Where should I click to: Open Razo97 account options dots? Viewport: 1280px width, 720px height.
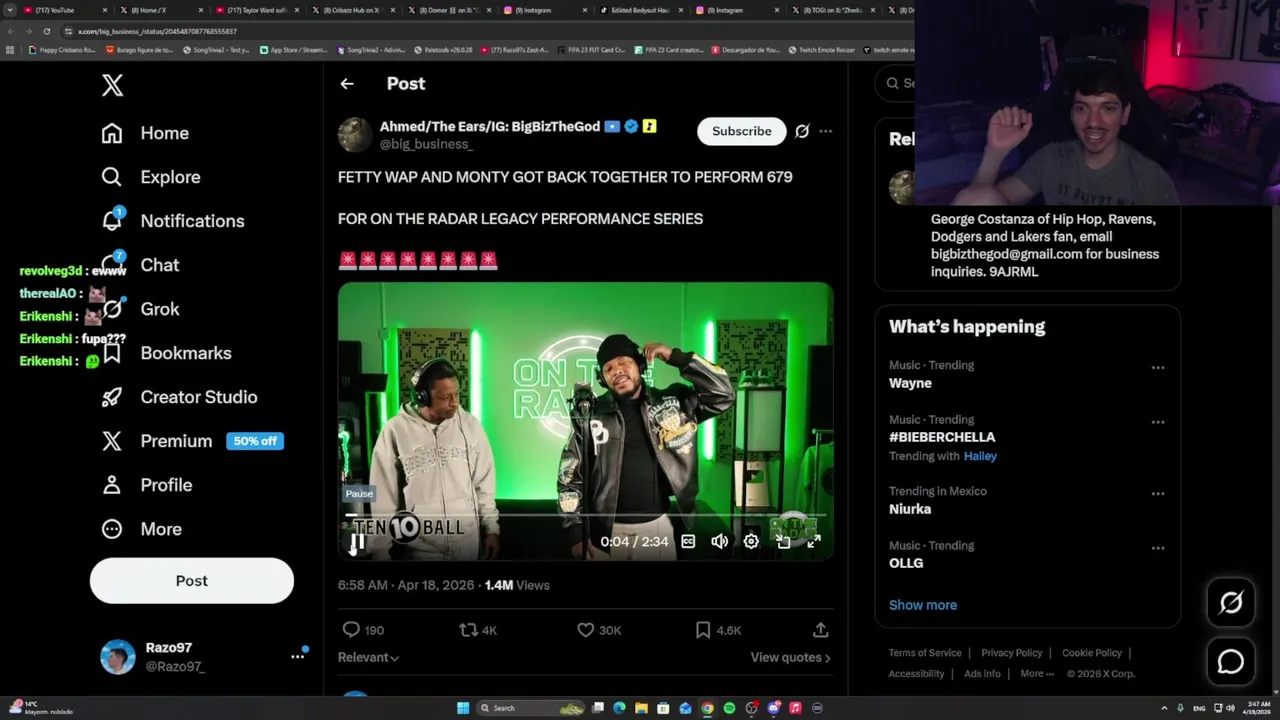pyautogui.click(x=297, y=657)
